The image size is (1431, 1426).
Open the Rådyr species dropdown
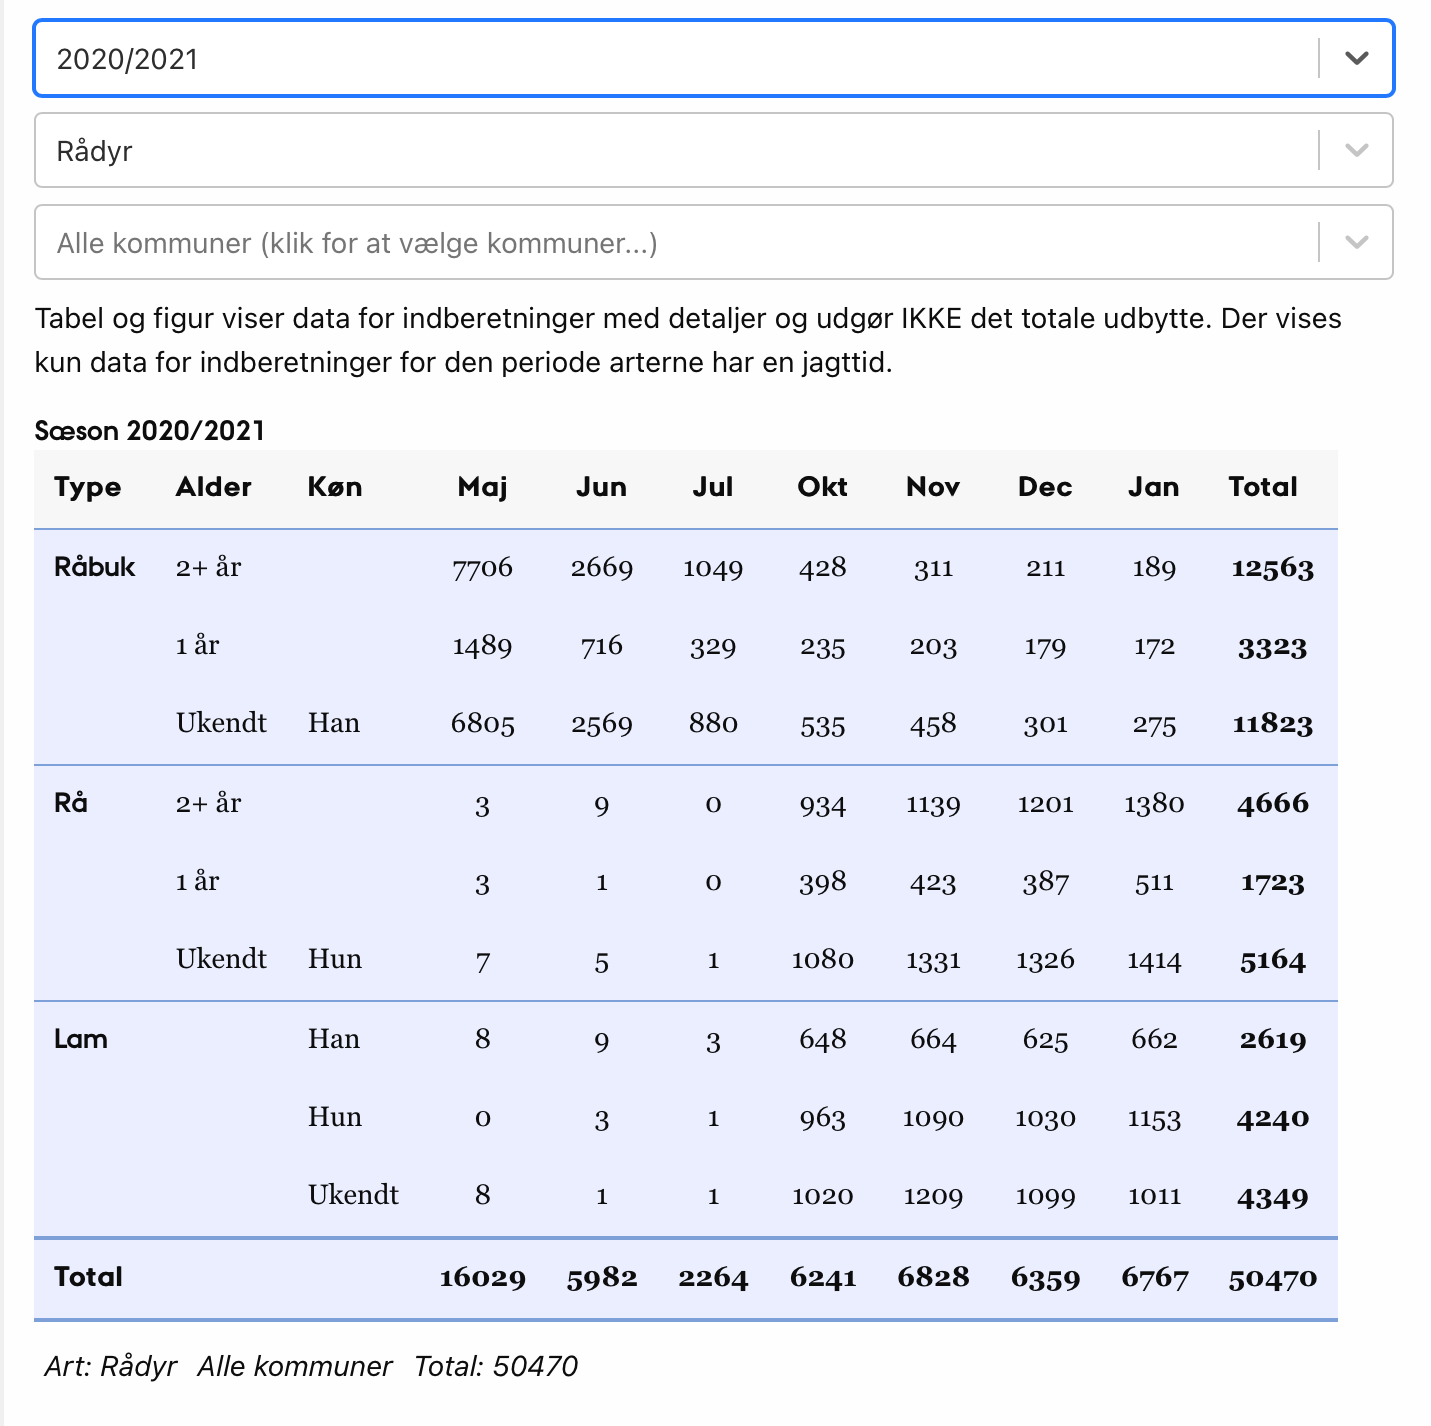tap(680, 151)
